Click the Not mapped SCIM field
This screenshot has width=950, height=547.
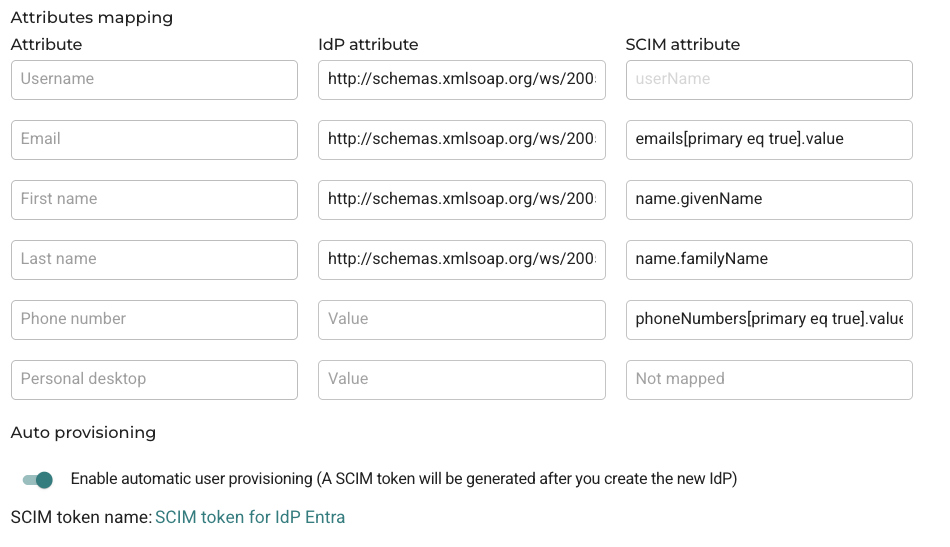point(769,380)
